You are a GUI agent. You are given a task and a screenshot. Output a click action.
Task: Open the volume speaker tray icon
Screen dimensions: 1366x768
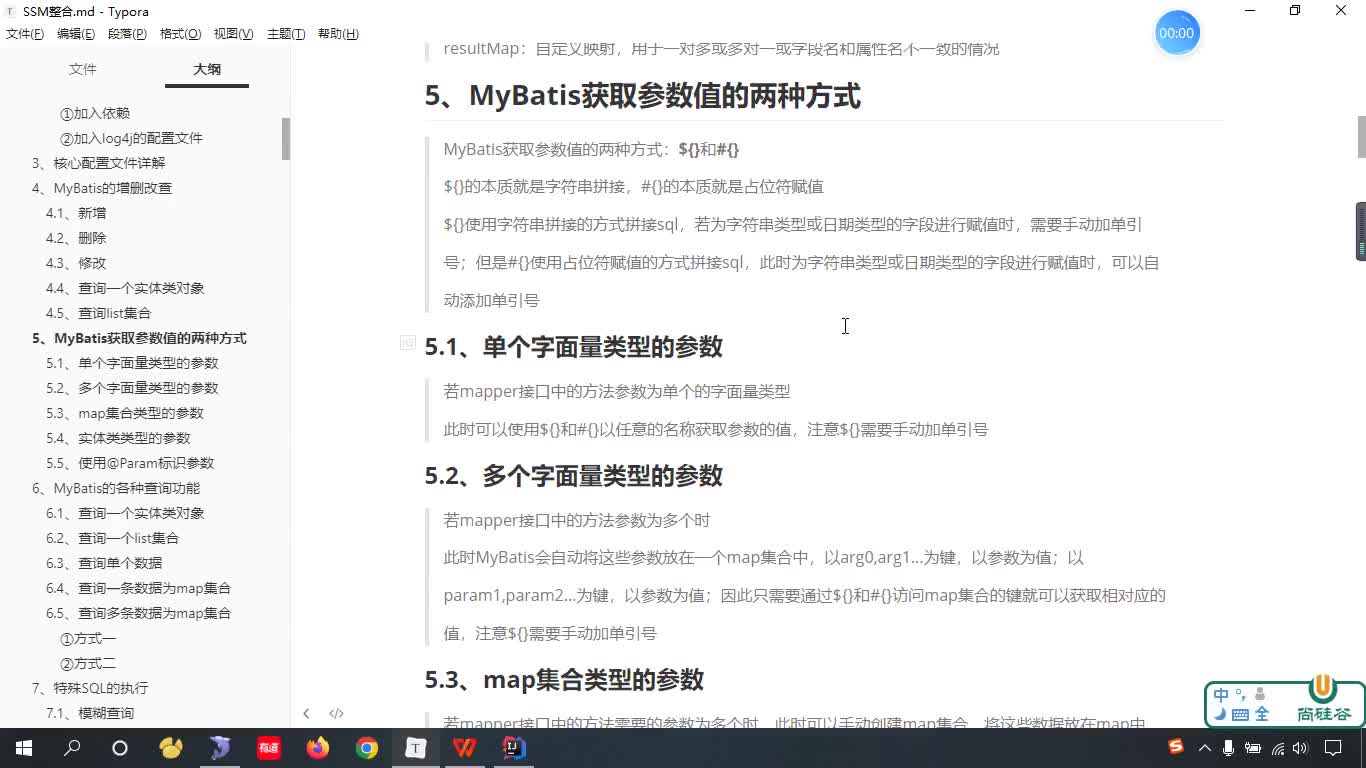(1300, 747)
